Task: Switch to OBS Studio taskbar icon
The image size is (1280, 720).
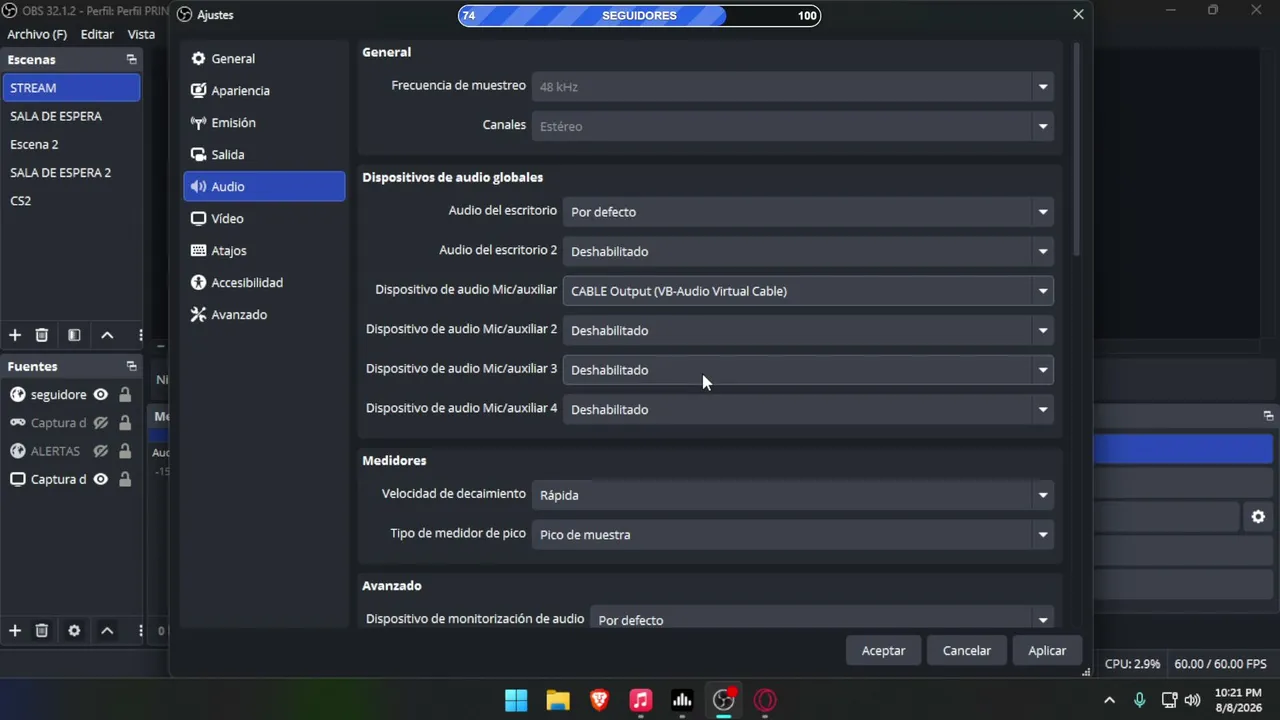Action: 724,700
